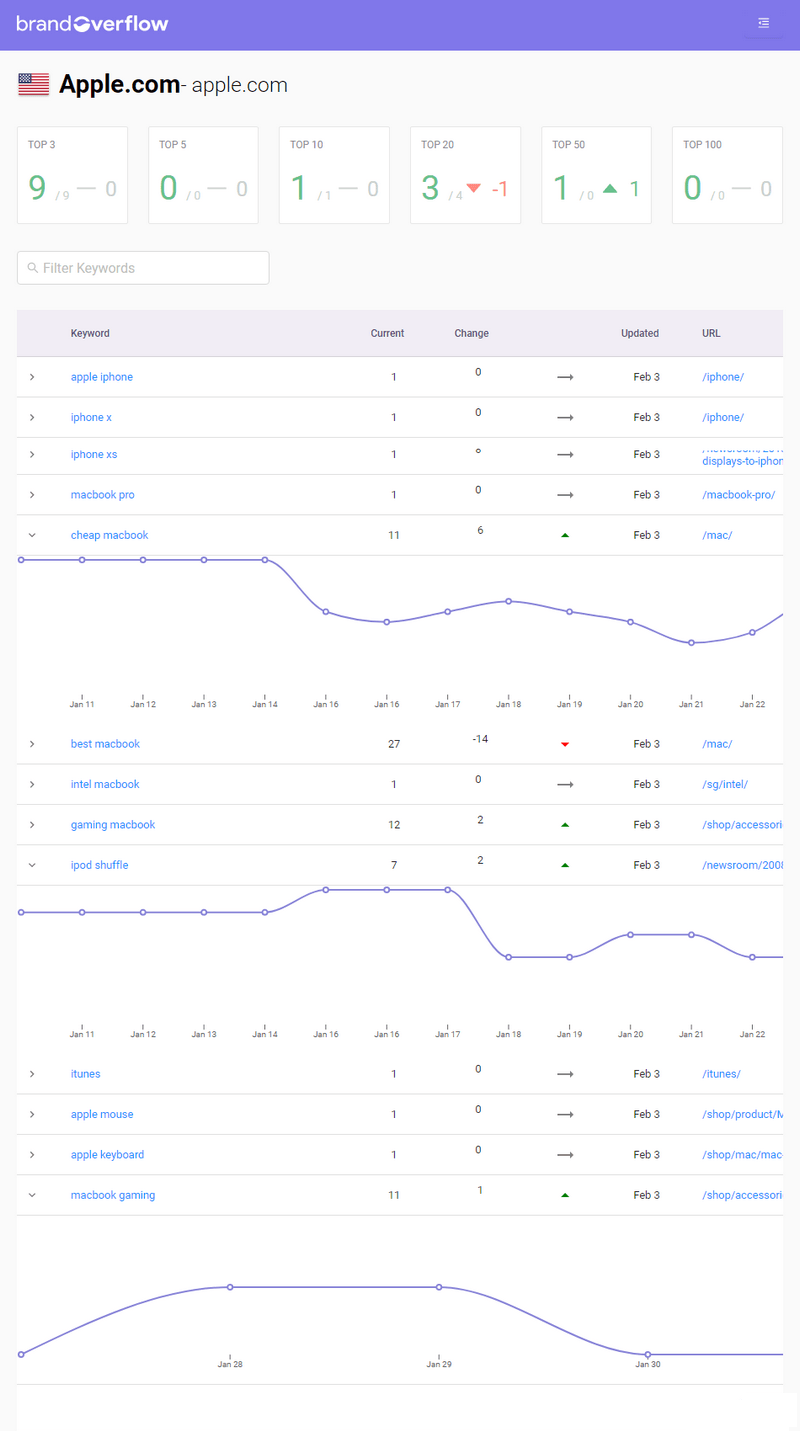This screenshot has width=800, height=1431.
Task: Click the brandoverflow logo
Action: pos(92,23)
